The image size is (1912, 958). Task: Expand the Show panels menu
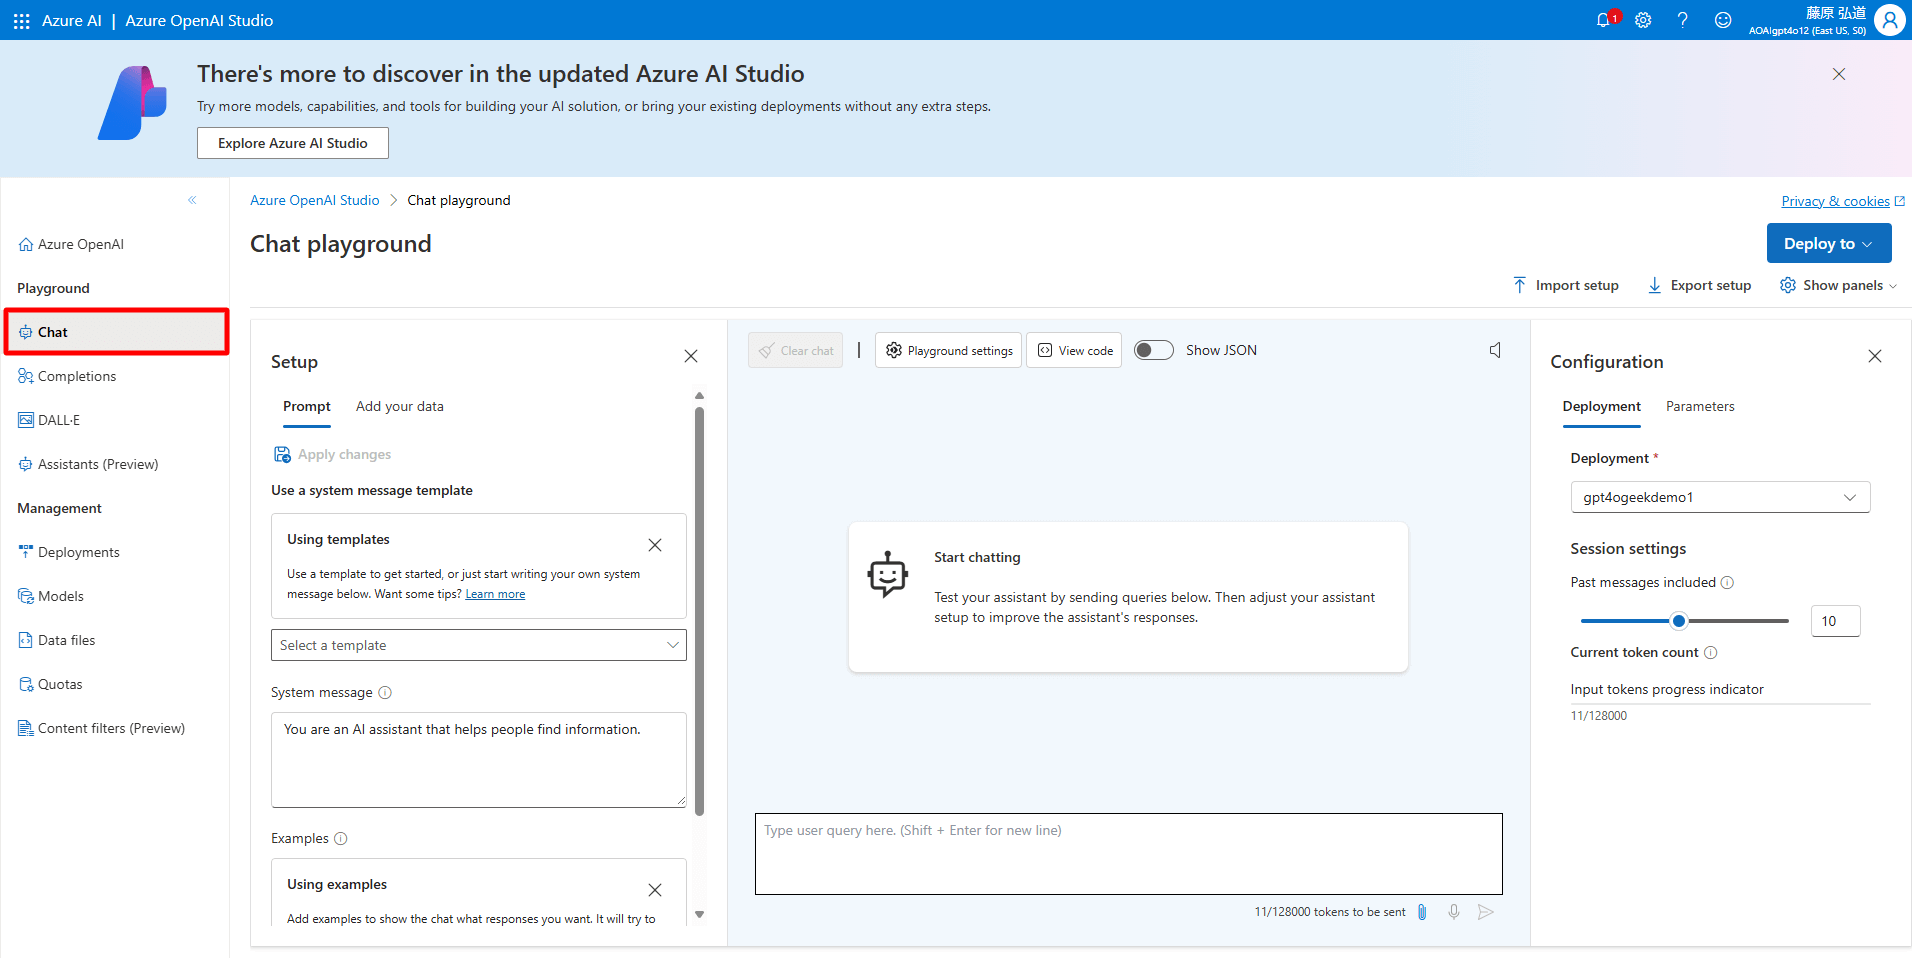(x=1838, y=285)
